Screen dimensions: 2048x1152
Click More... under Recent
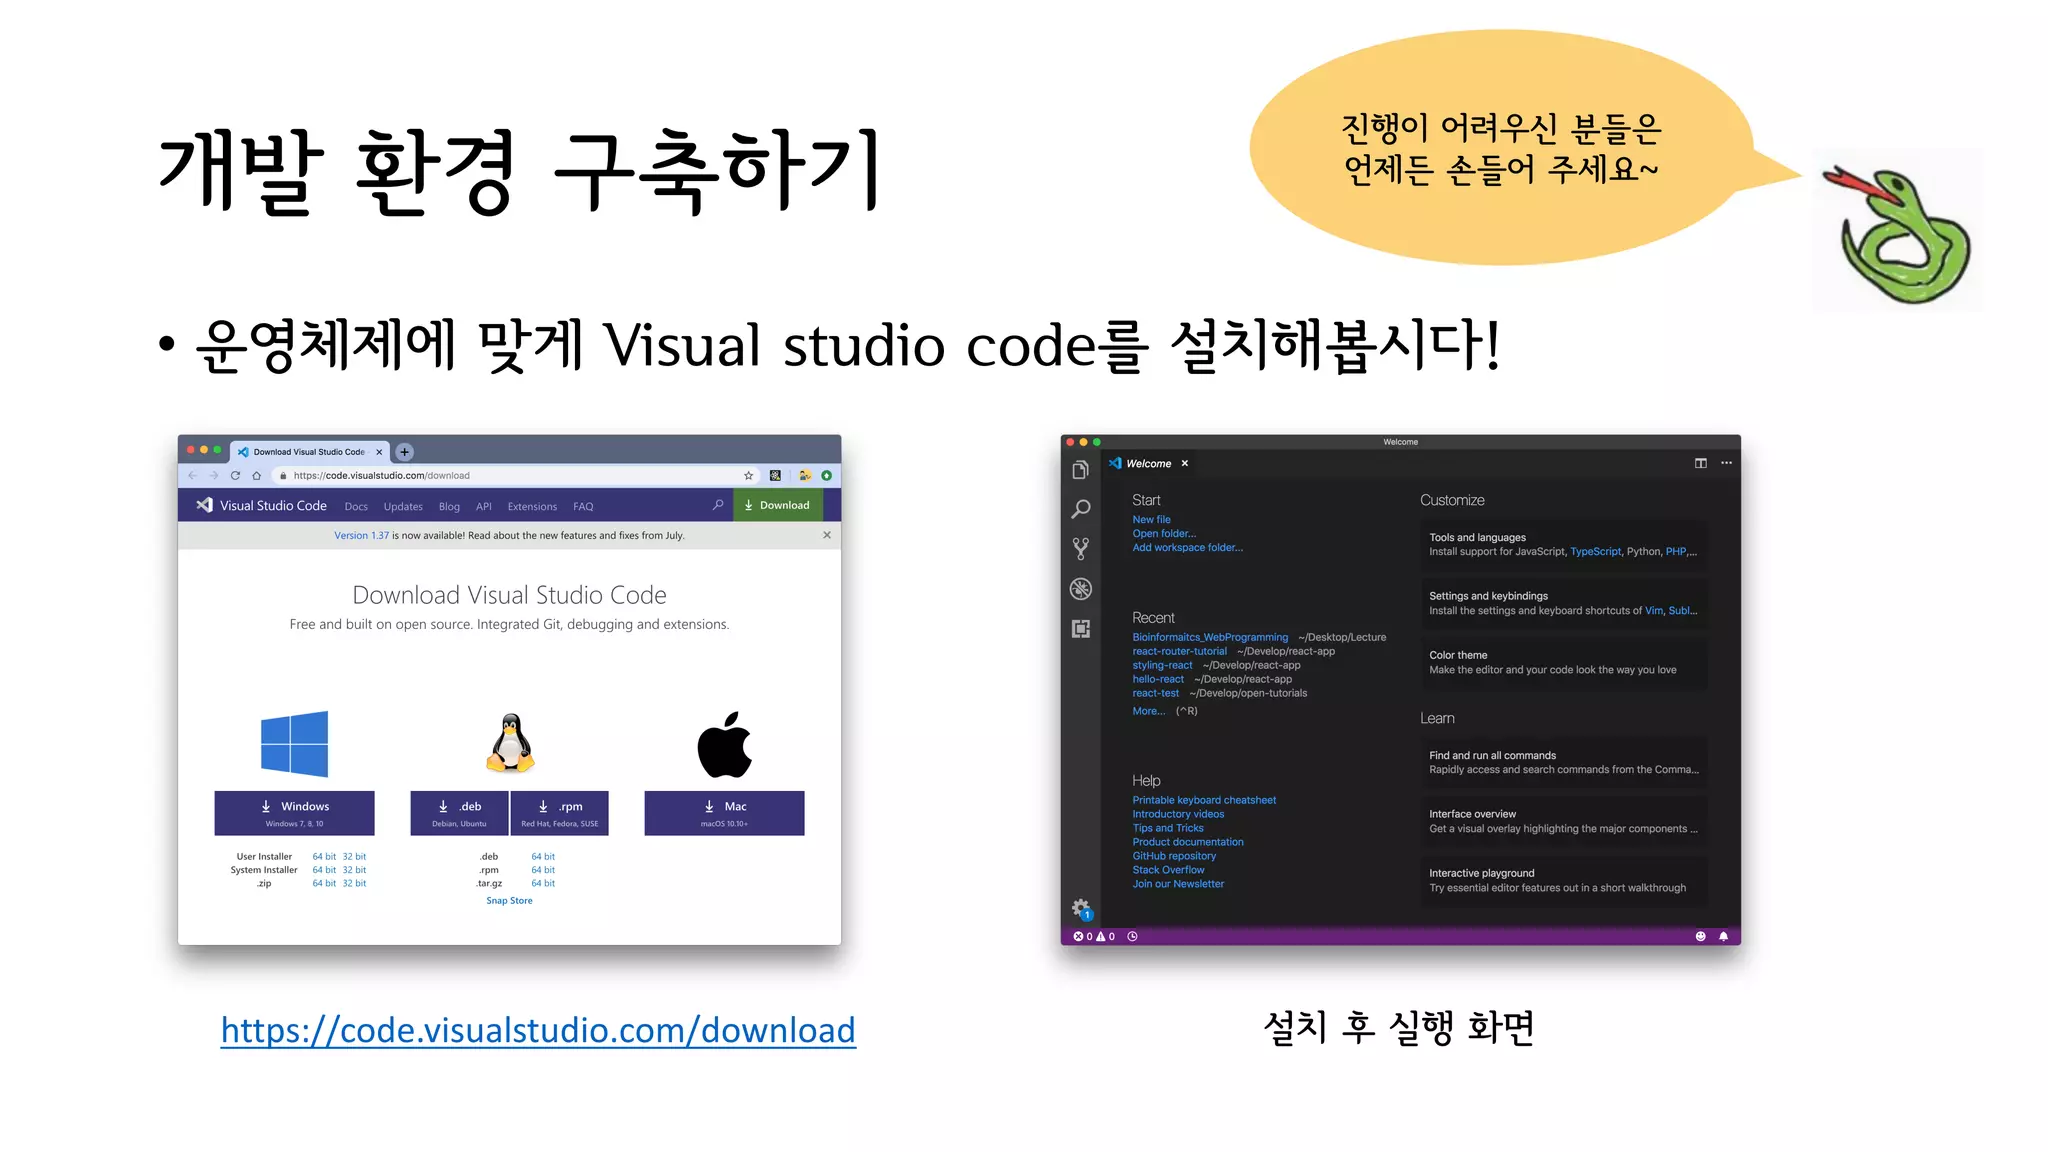click(1148, 711)
